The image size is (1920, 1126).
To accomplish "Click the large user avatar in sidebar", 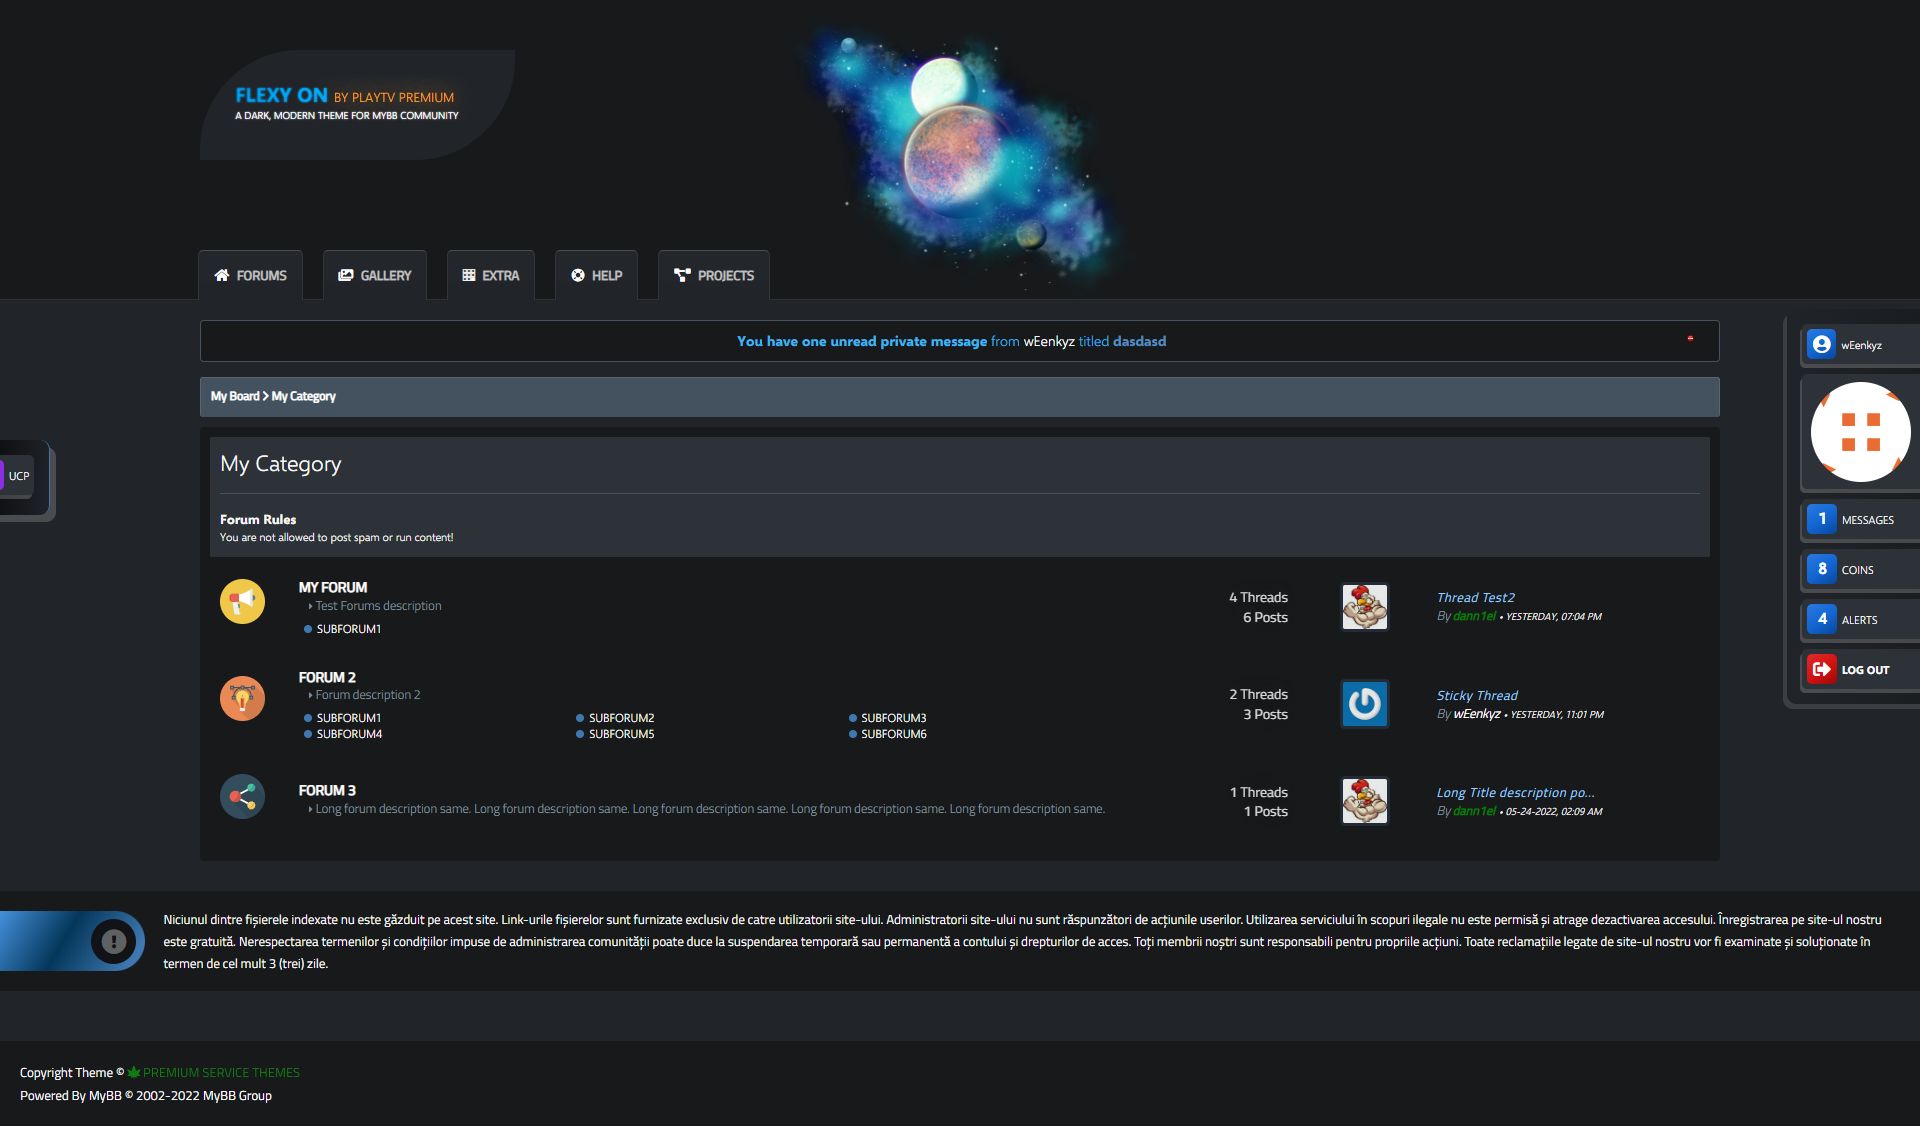I will pos(1860,432).
